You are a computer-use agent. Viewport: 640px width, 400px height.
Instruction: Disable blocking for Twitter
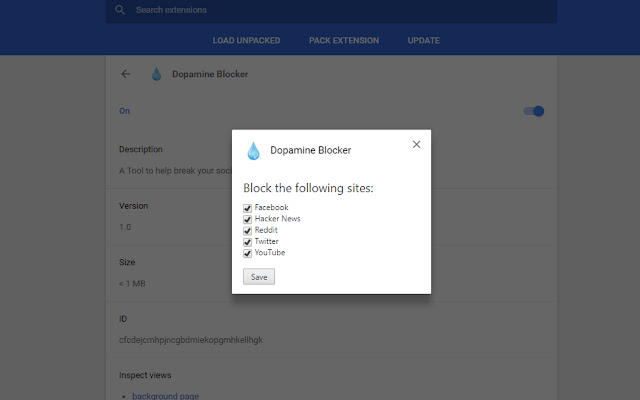tap(248, 242)
